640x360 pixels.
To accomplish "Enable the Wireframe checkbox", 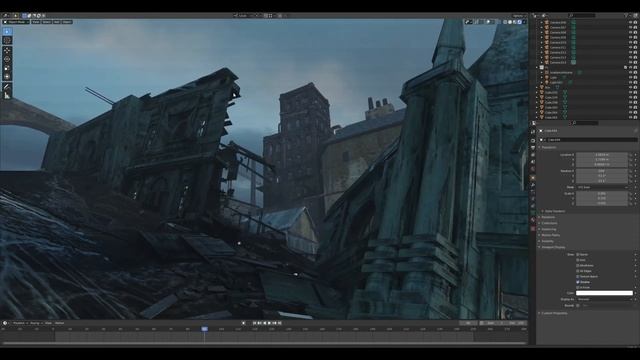I will click(x=578, y=265).
